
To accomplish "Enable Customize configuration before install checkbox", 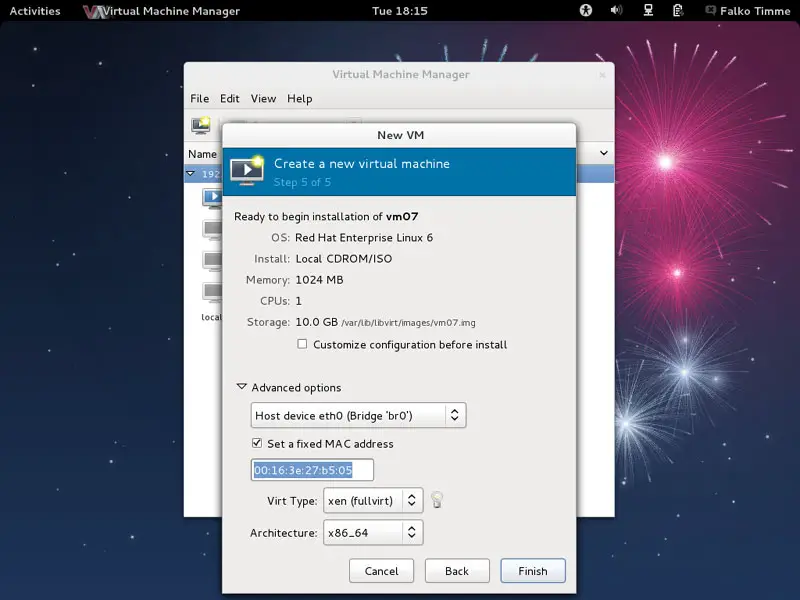I will [302, 344].
